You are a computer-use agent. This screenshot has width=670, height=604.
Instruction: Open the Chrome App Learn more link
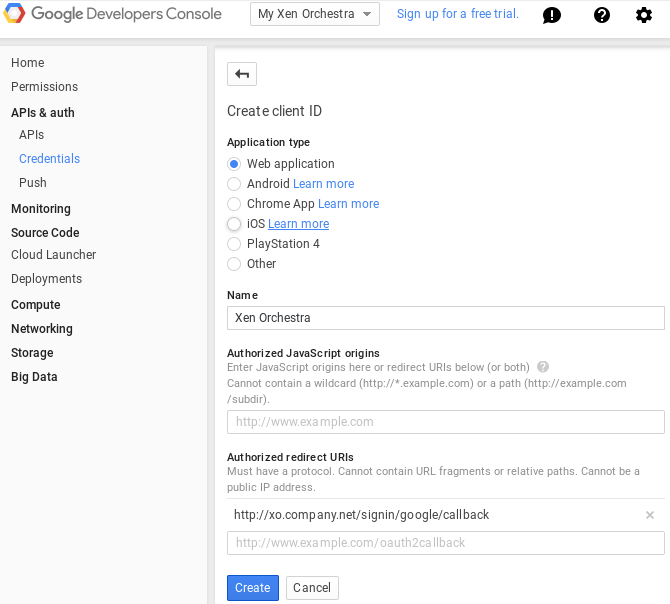pyautogui.click(x=349, y=204)
